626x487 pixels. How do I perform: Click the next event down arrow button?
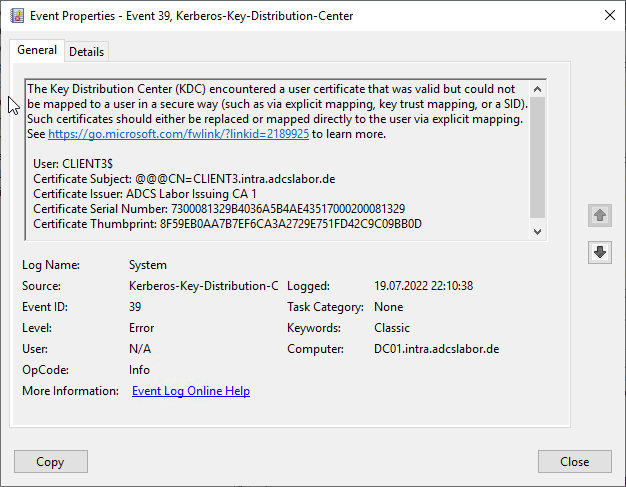coord(600,252)
